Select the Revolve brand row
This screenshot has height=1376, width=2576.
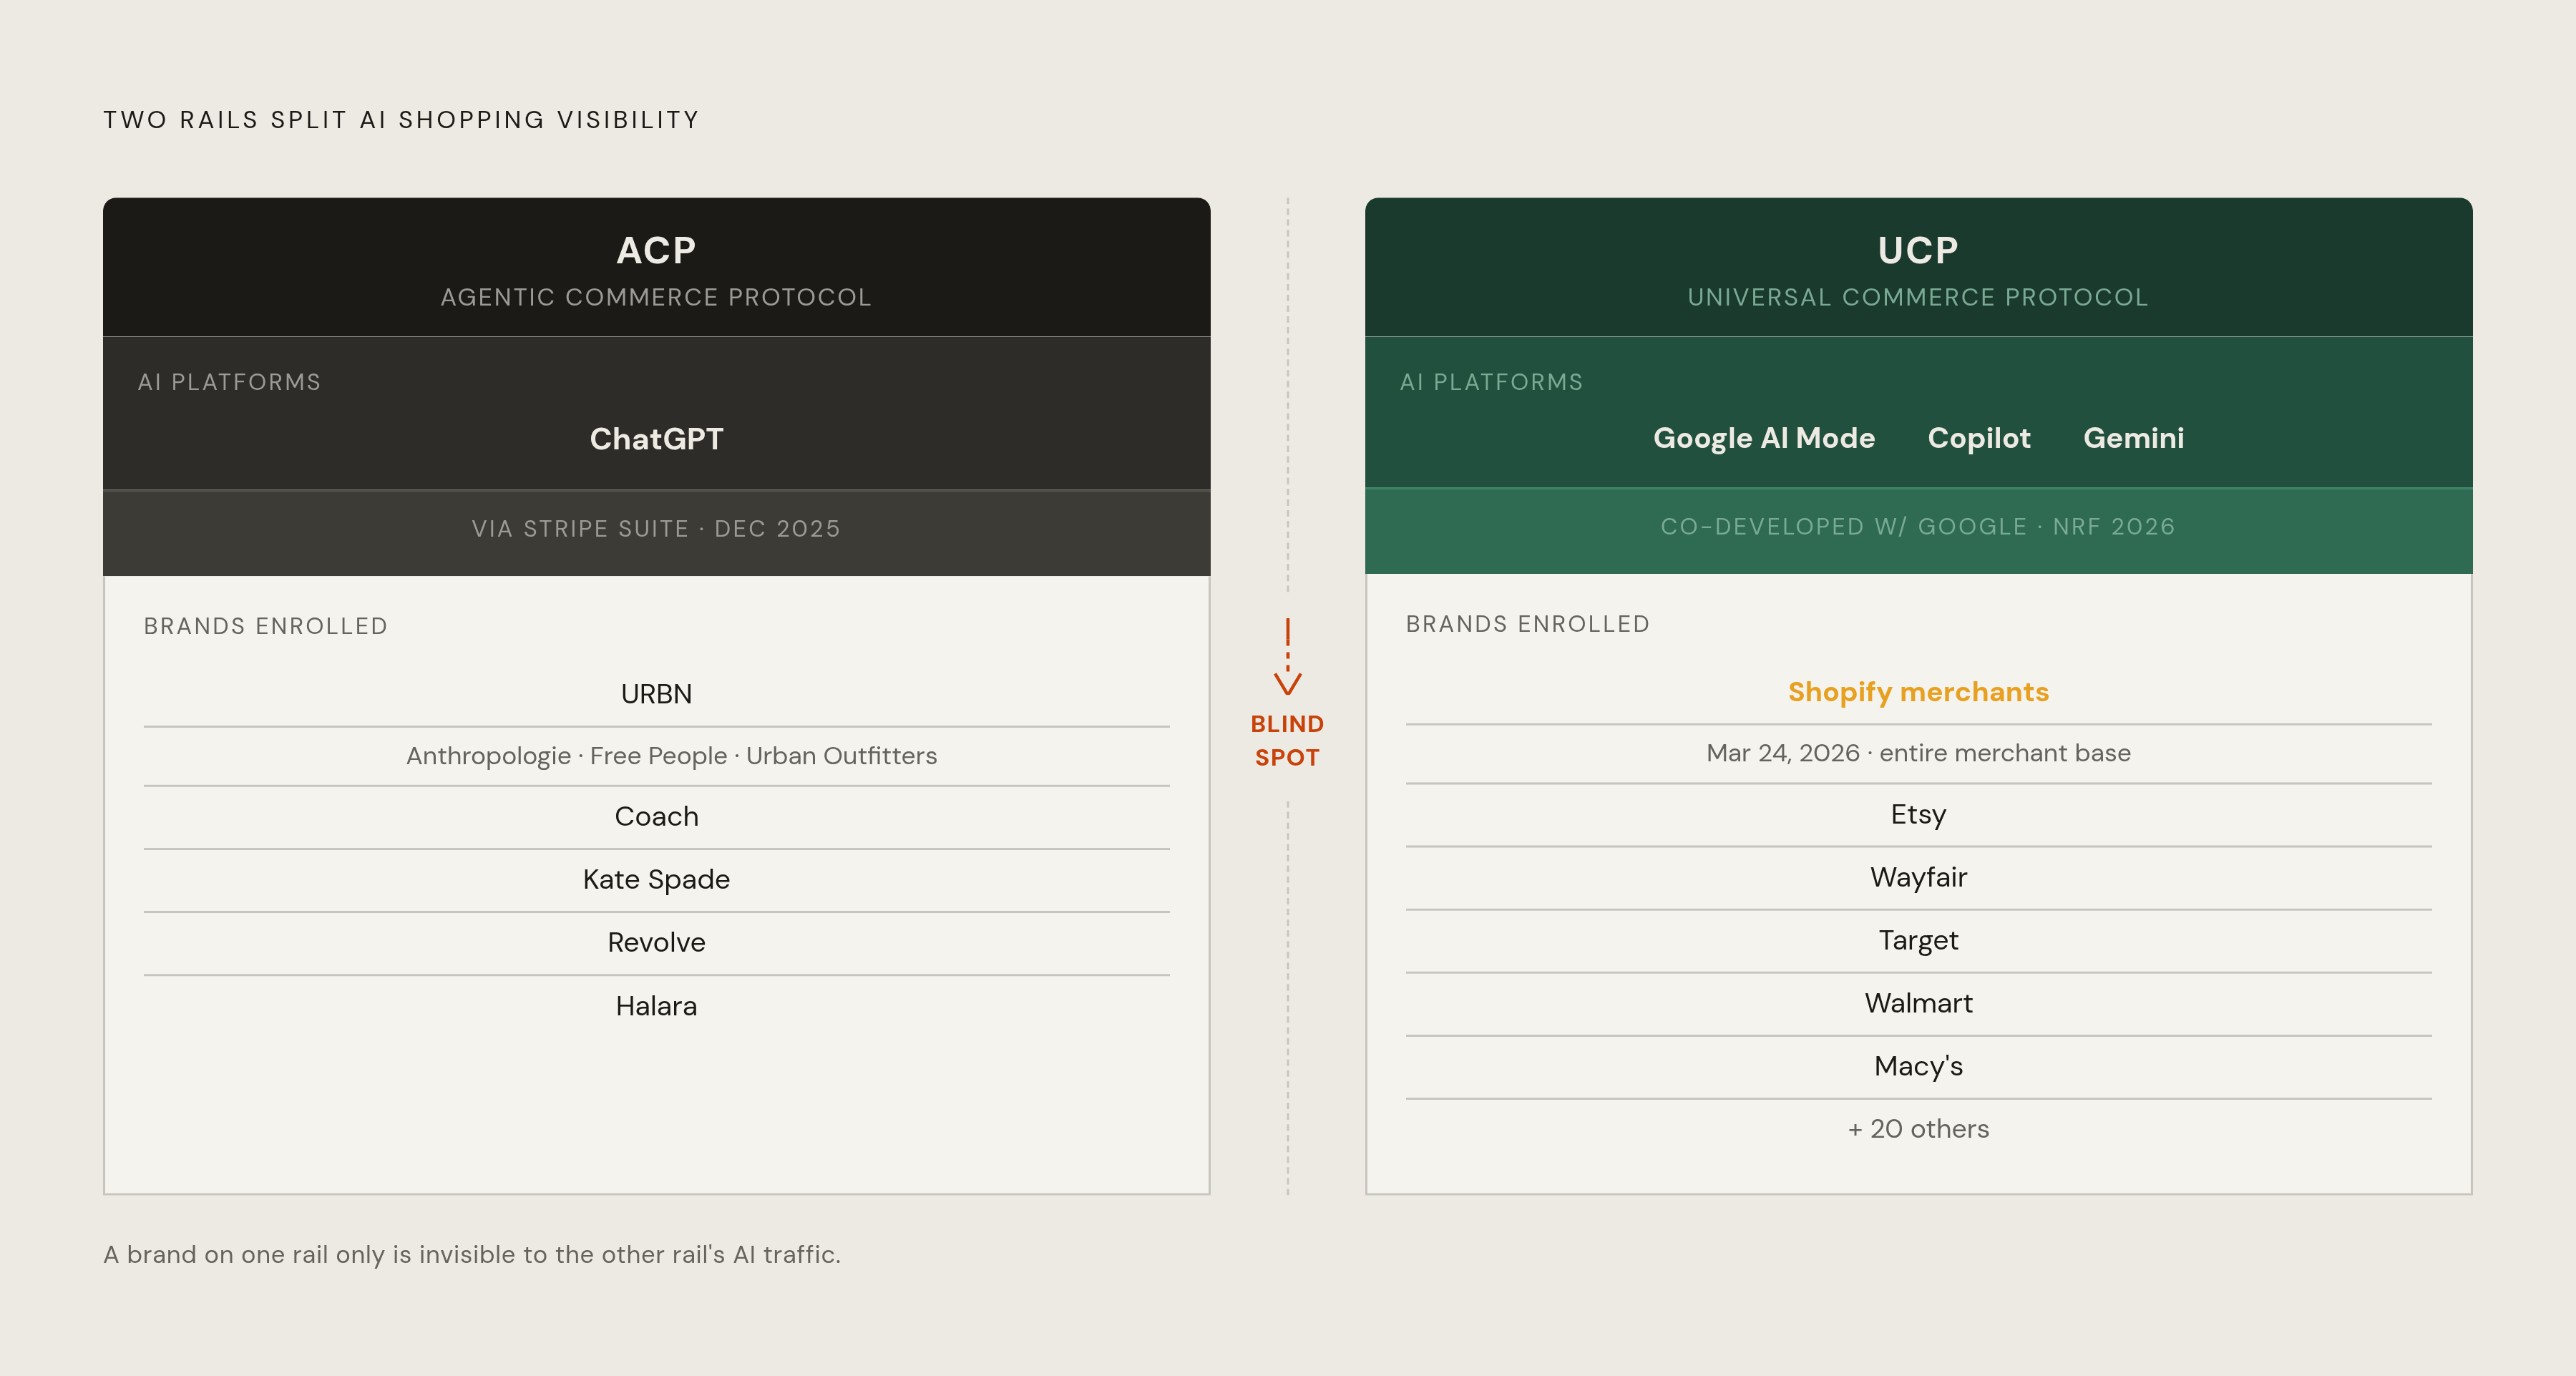coord(656,943)
